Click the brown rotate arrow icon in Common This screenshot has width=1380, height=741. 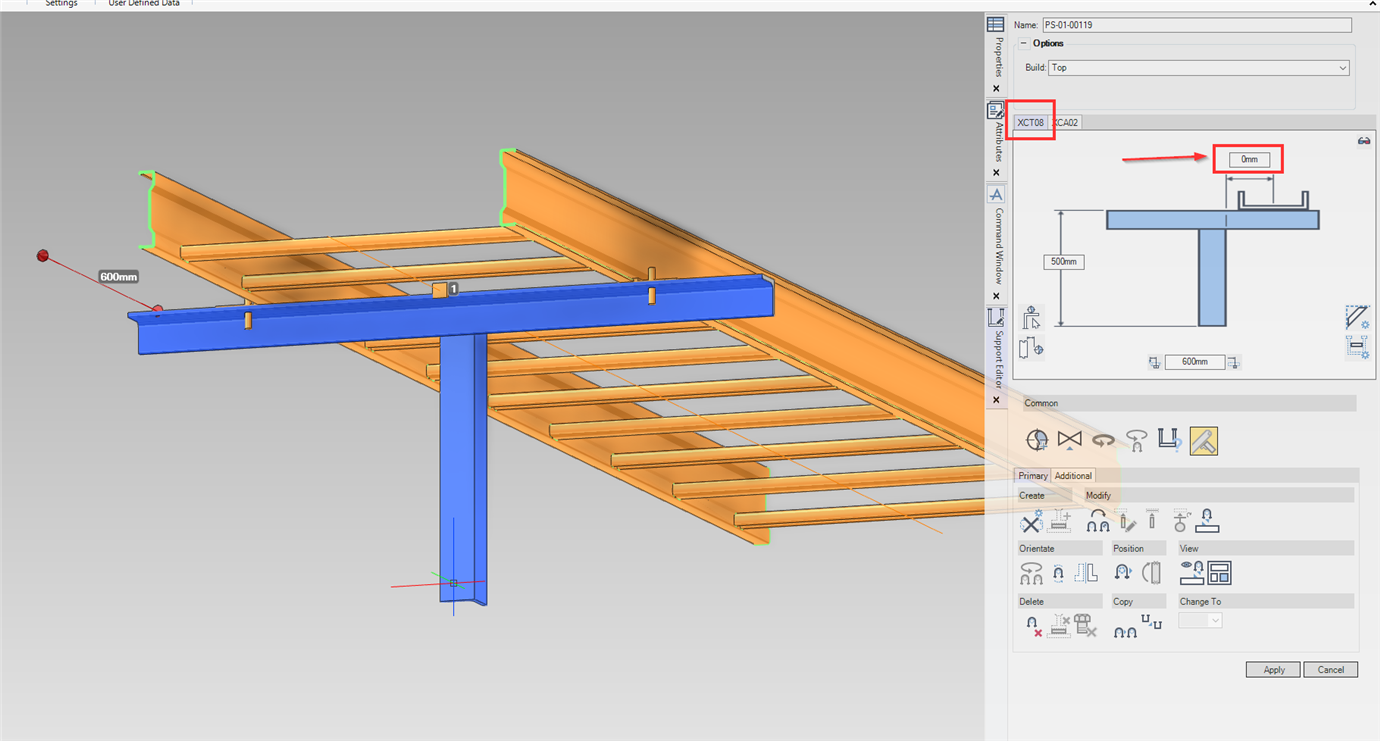click(x=1103, y=440)
